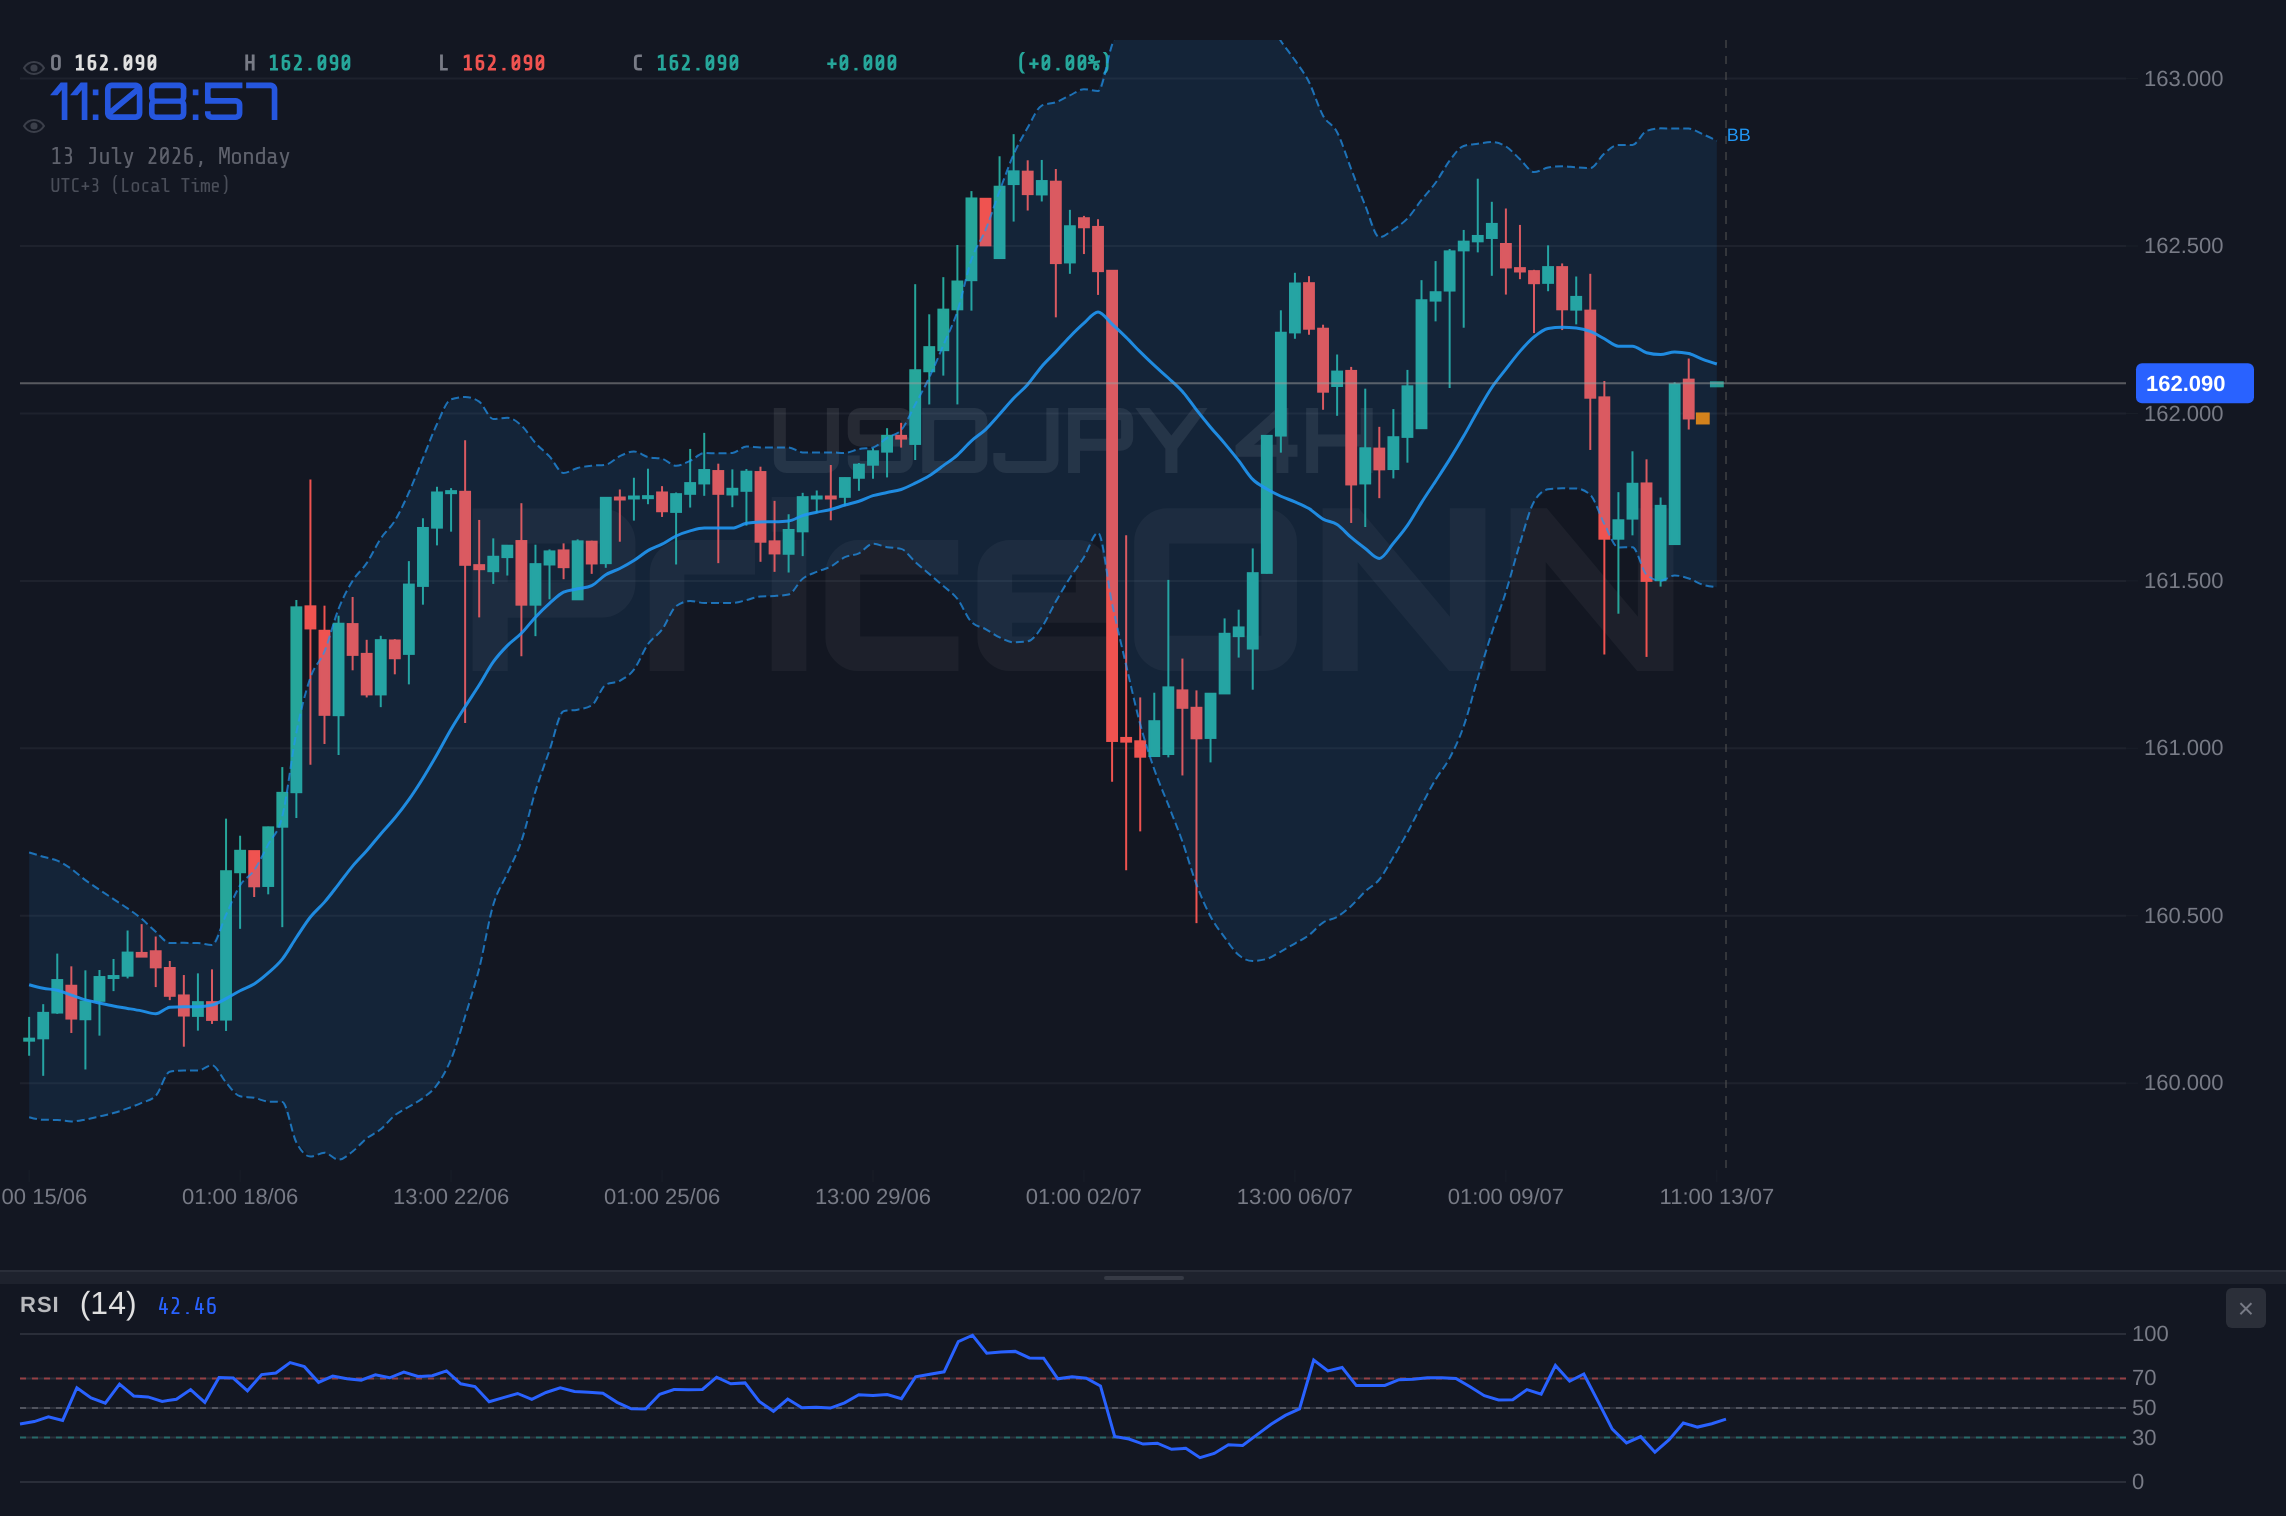Toggle the eye icon beside OHLC values

tap(33, 67)
